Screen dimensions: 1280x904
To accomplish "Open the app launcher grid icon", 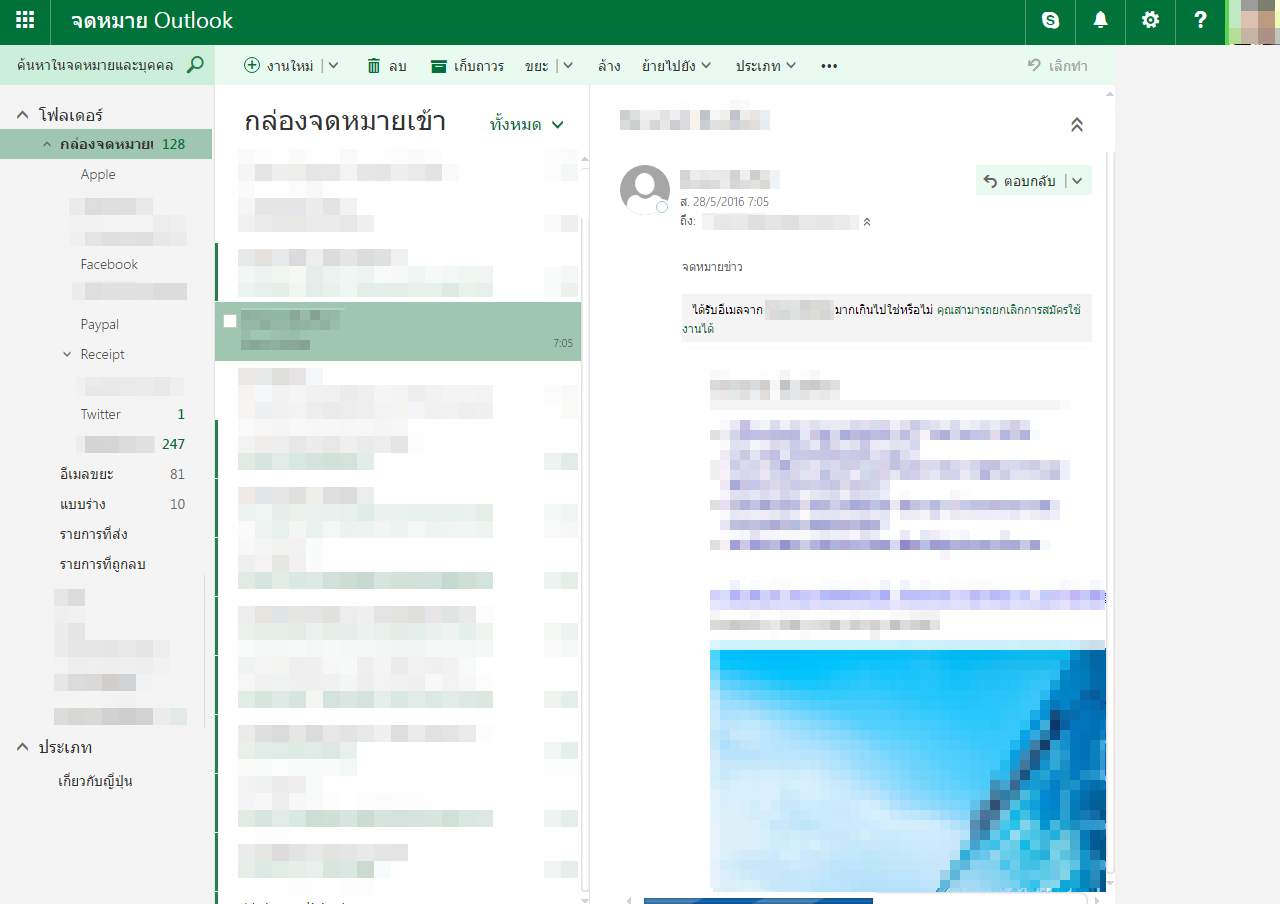I will (x=25, y=20).
